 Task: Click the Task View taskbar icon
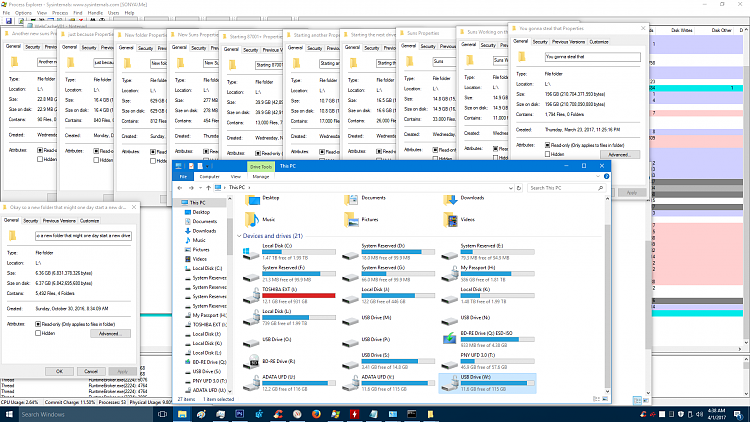pyautogui.click(x=163, y=414)
